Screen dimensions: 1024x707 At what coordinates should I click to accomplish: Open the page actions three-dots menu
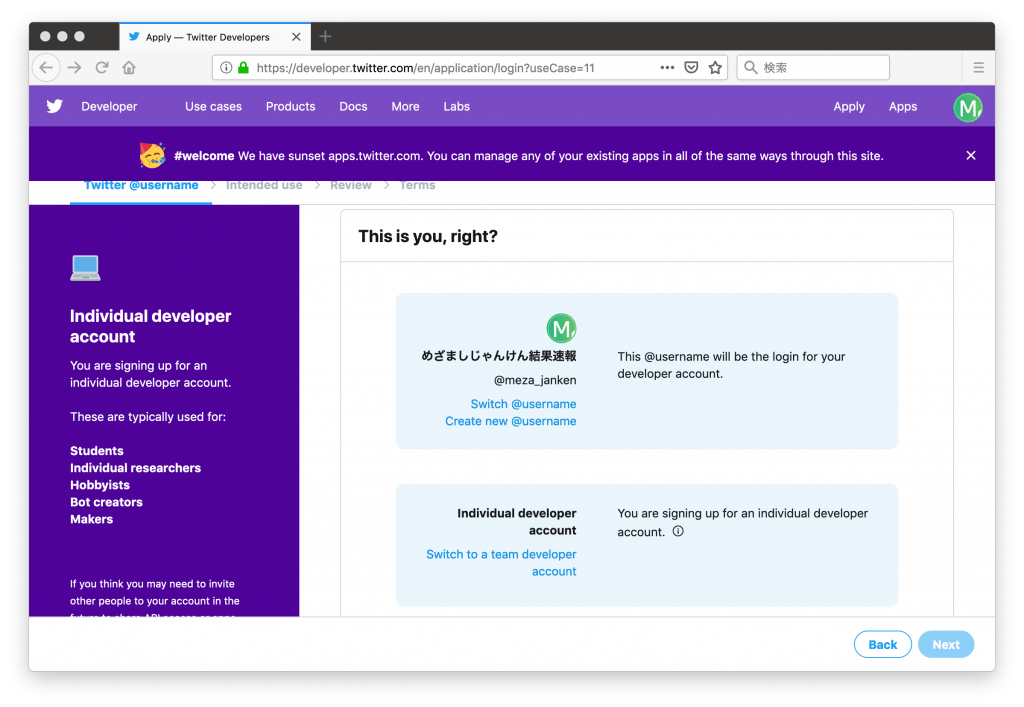point(667,68)
